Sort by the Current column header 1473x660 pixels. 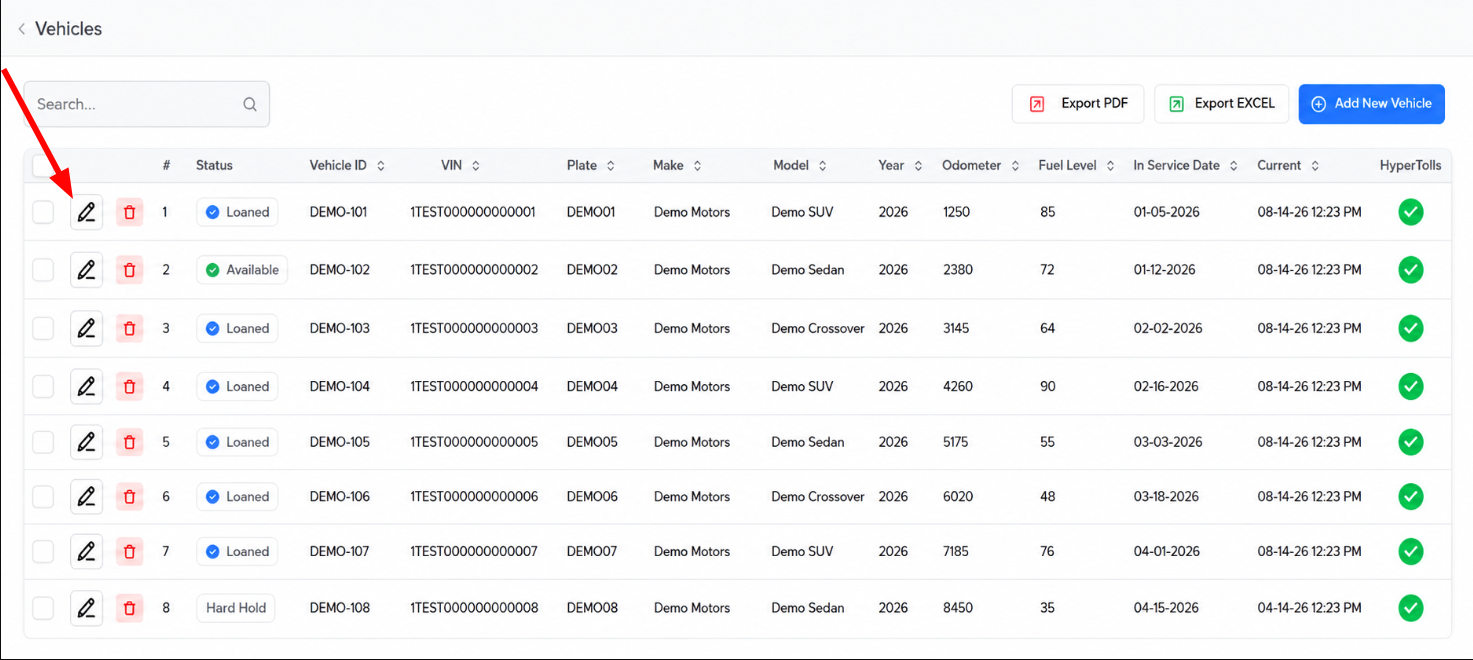(1288, 165)
